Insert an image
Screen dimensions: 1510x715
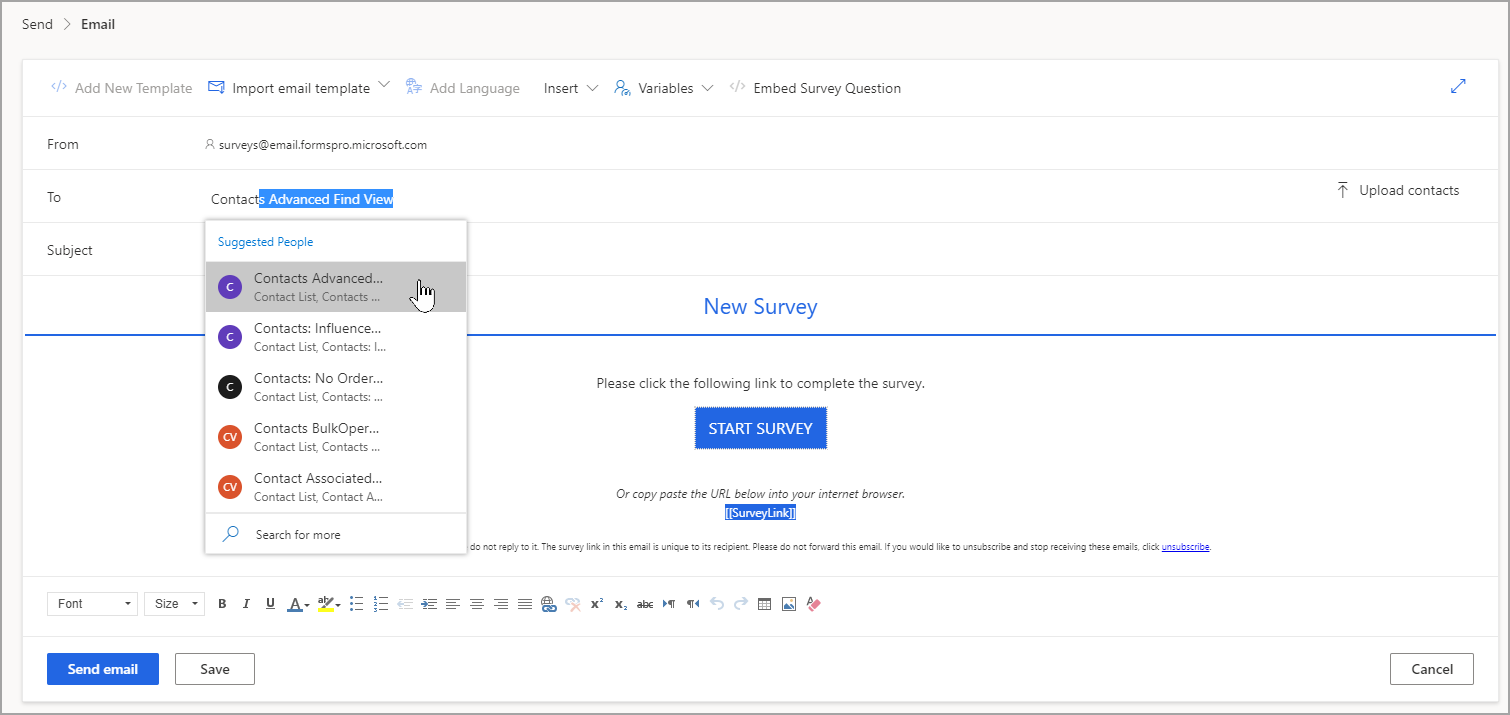789,604
